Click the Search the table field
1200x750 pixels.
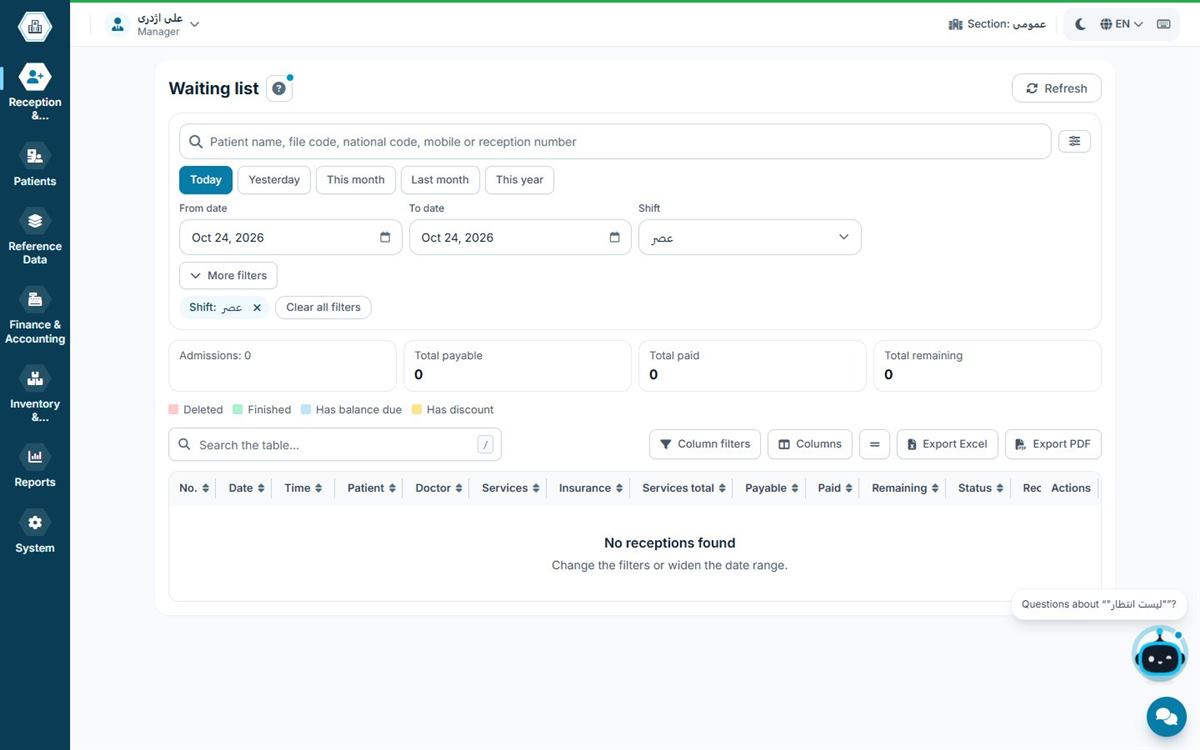pyautogui.click(x=335, y=445)
